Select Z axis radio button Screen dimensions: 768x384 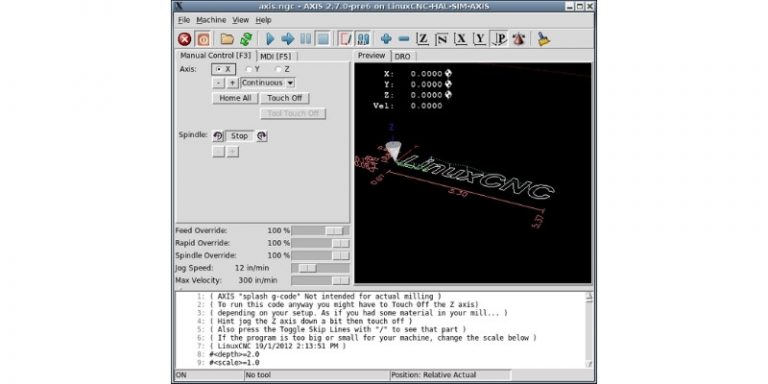coord(283,70)
